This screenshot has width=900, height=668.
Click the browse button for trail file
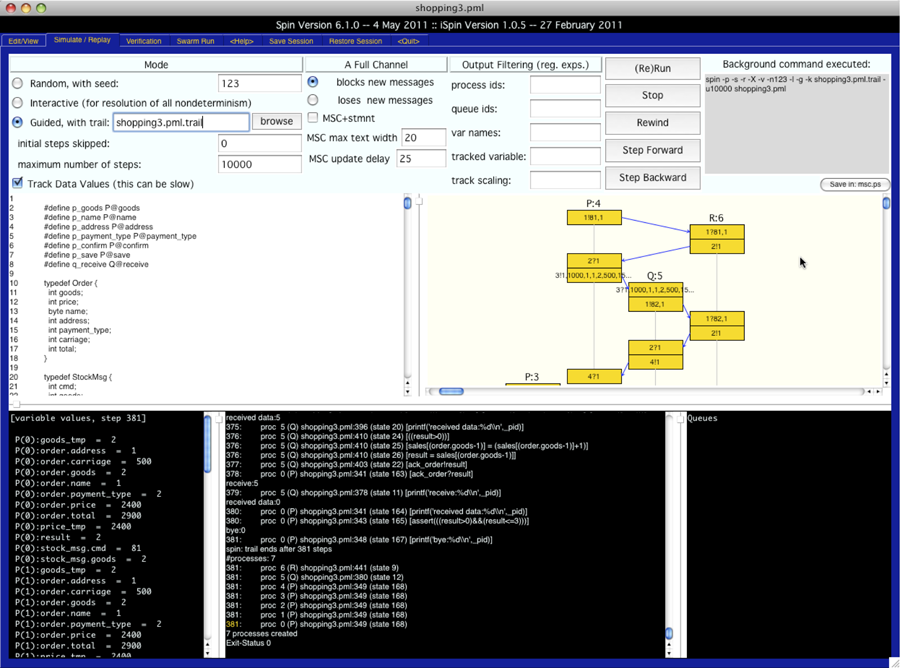coord(277,121)
